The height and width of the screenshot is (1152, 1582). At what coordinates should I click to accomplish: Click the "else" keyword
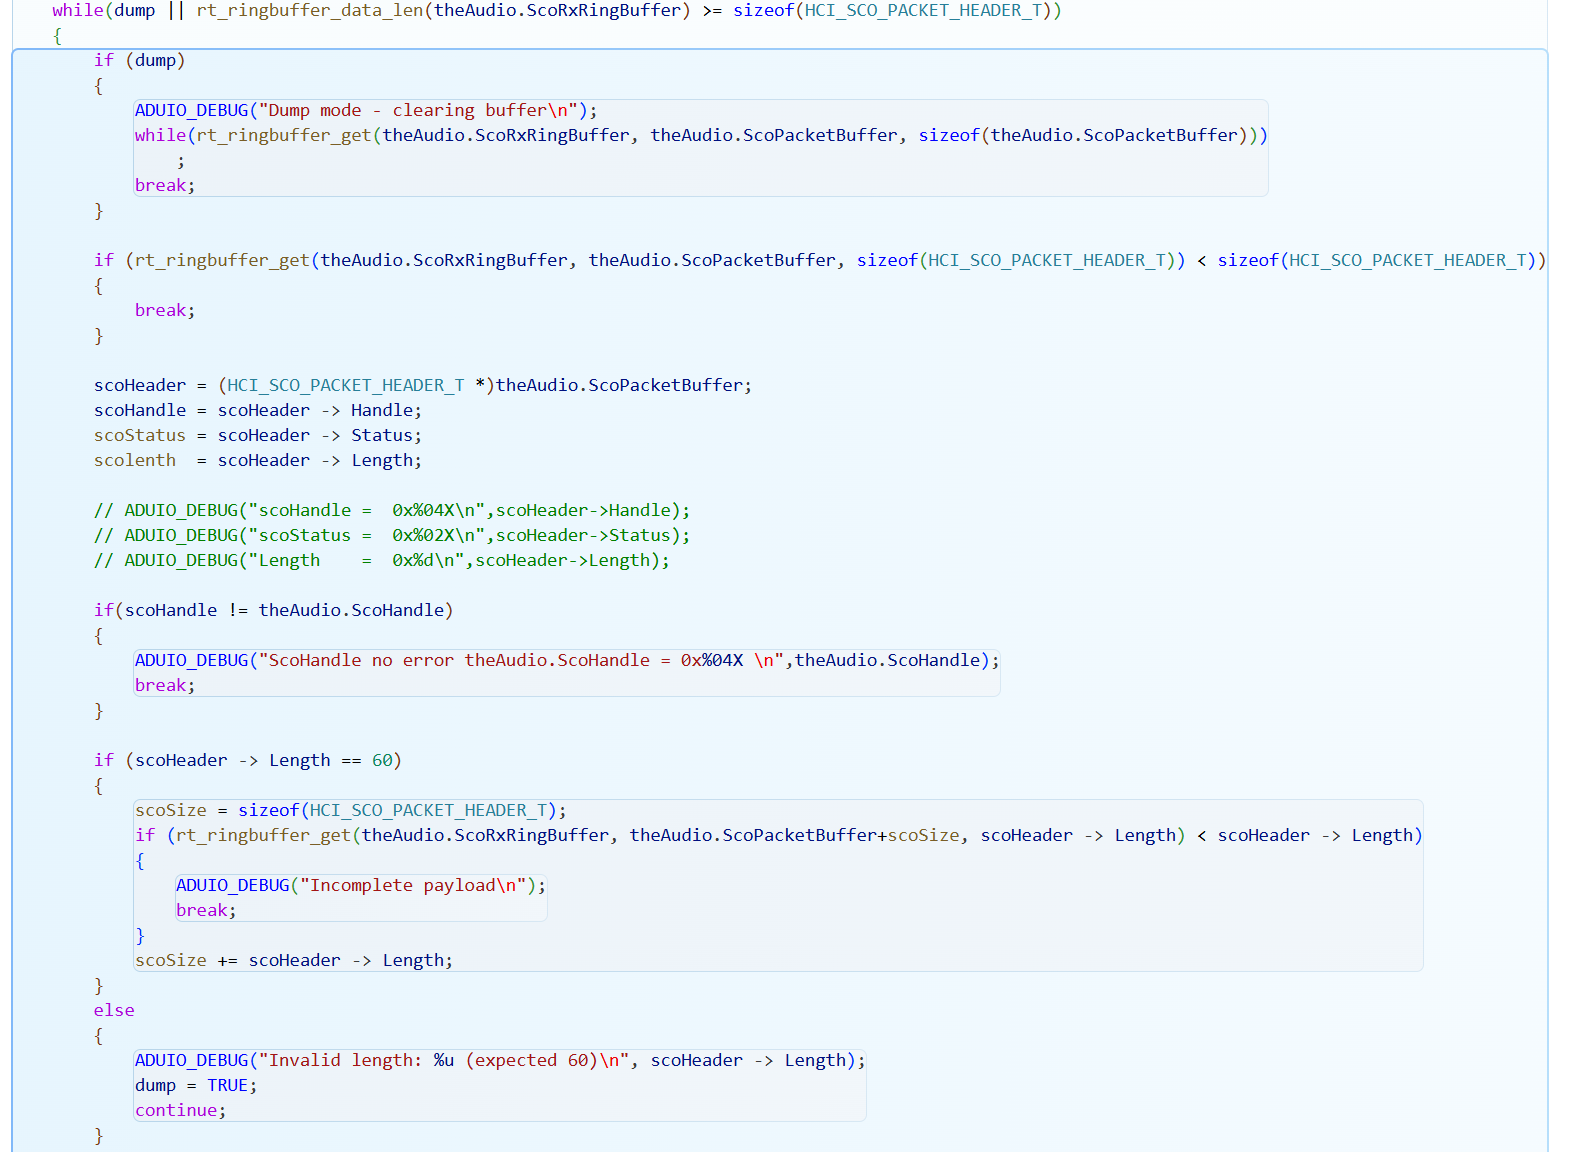(x=114, y=1011)
